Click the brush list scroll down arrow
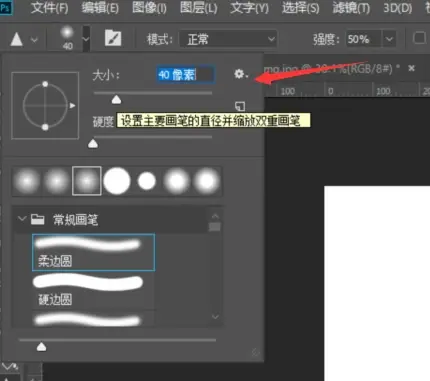Image resolution: width=430 pixels, height=381 pixels. click(x=215, y=317)
